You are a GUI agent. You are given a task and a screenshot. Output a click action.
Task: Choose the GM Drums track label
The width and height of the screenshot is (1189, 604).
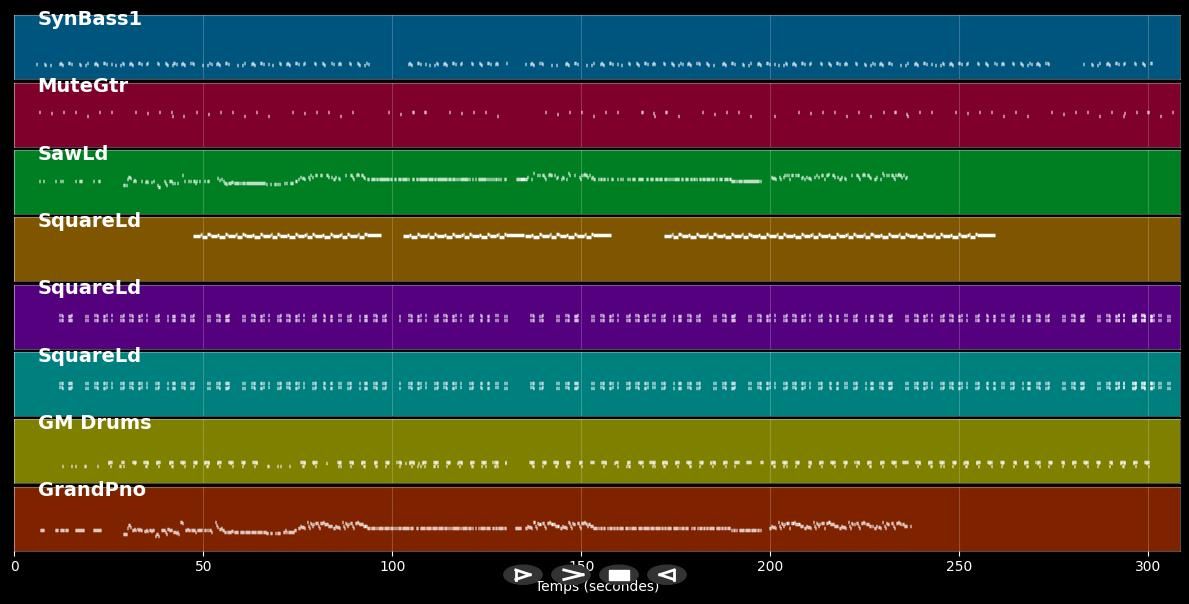[94, 423]
